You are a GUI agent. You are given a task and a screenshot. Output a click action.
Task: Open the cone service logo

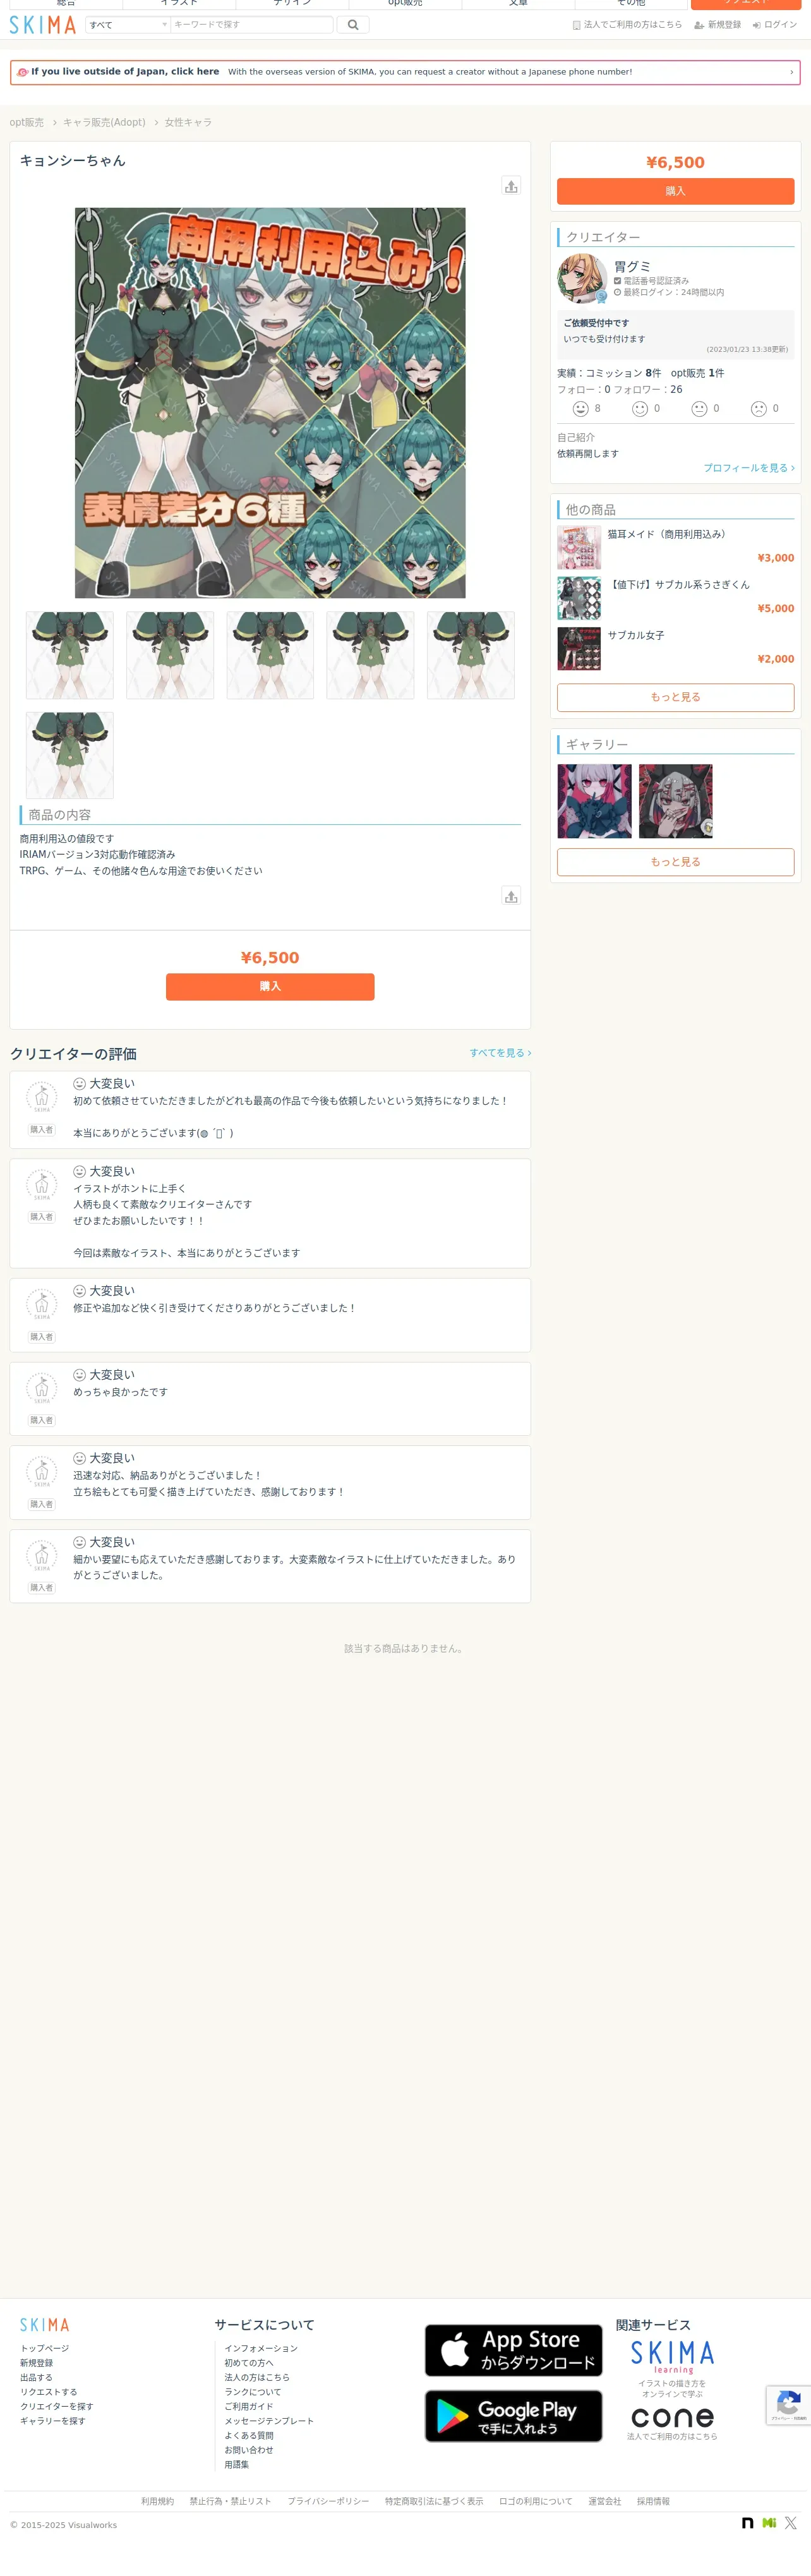point(672,2418)
